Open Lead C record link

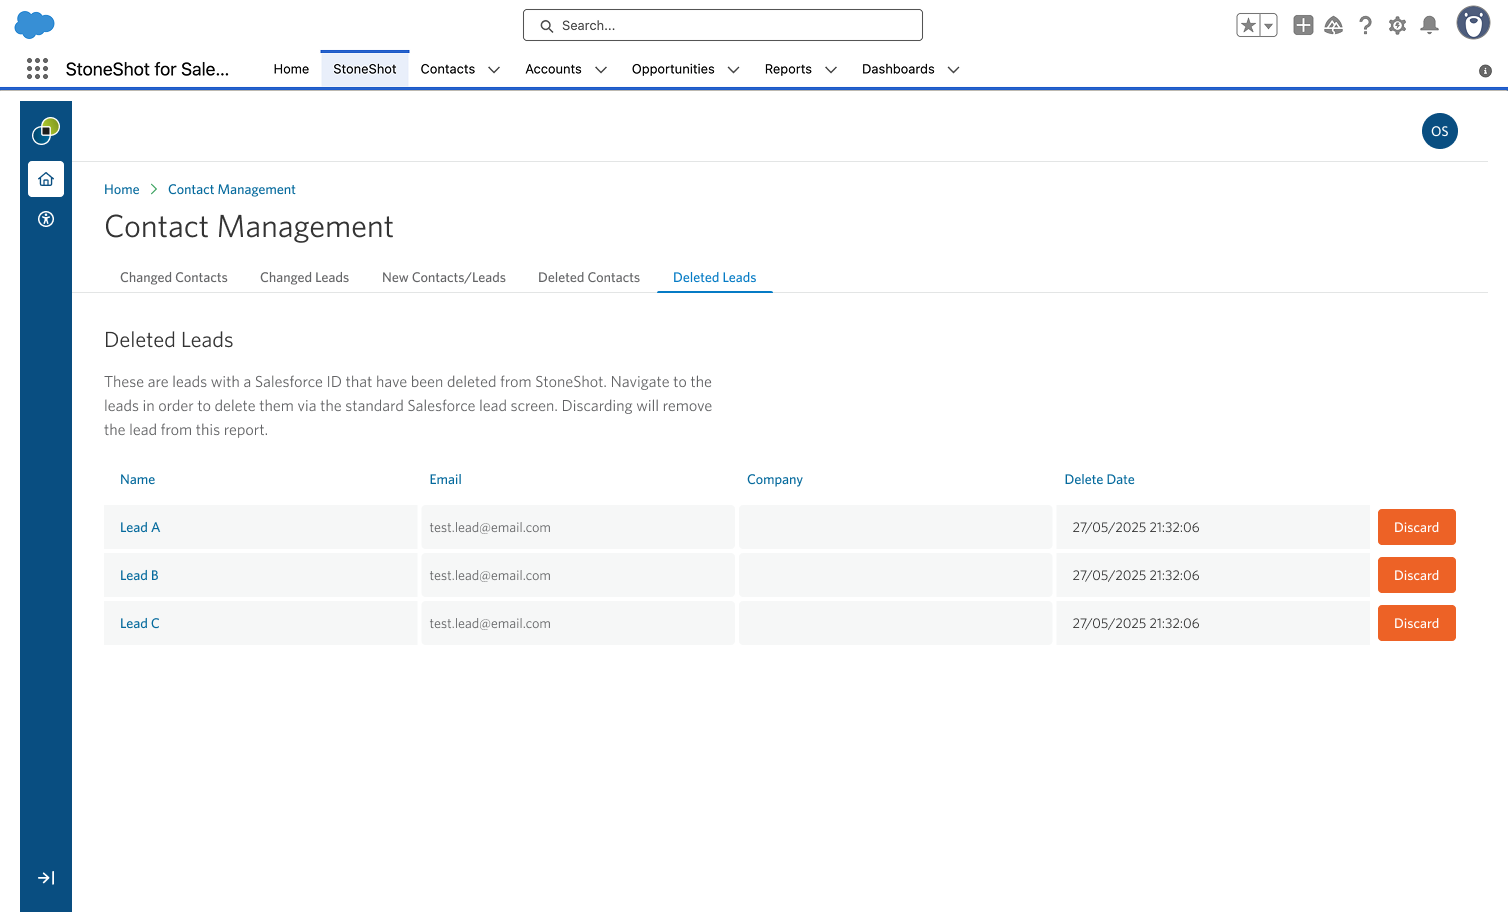140,623
